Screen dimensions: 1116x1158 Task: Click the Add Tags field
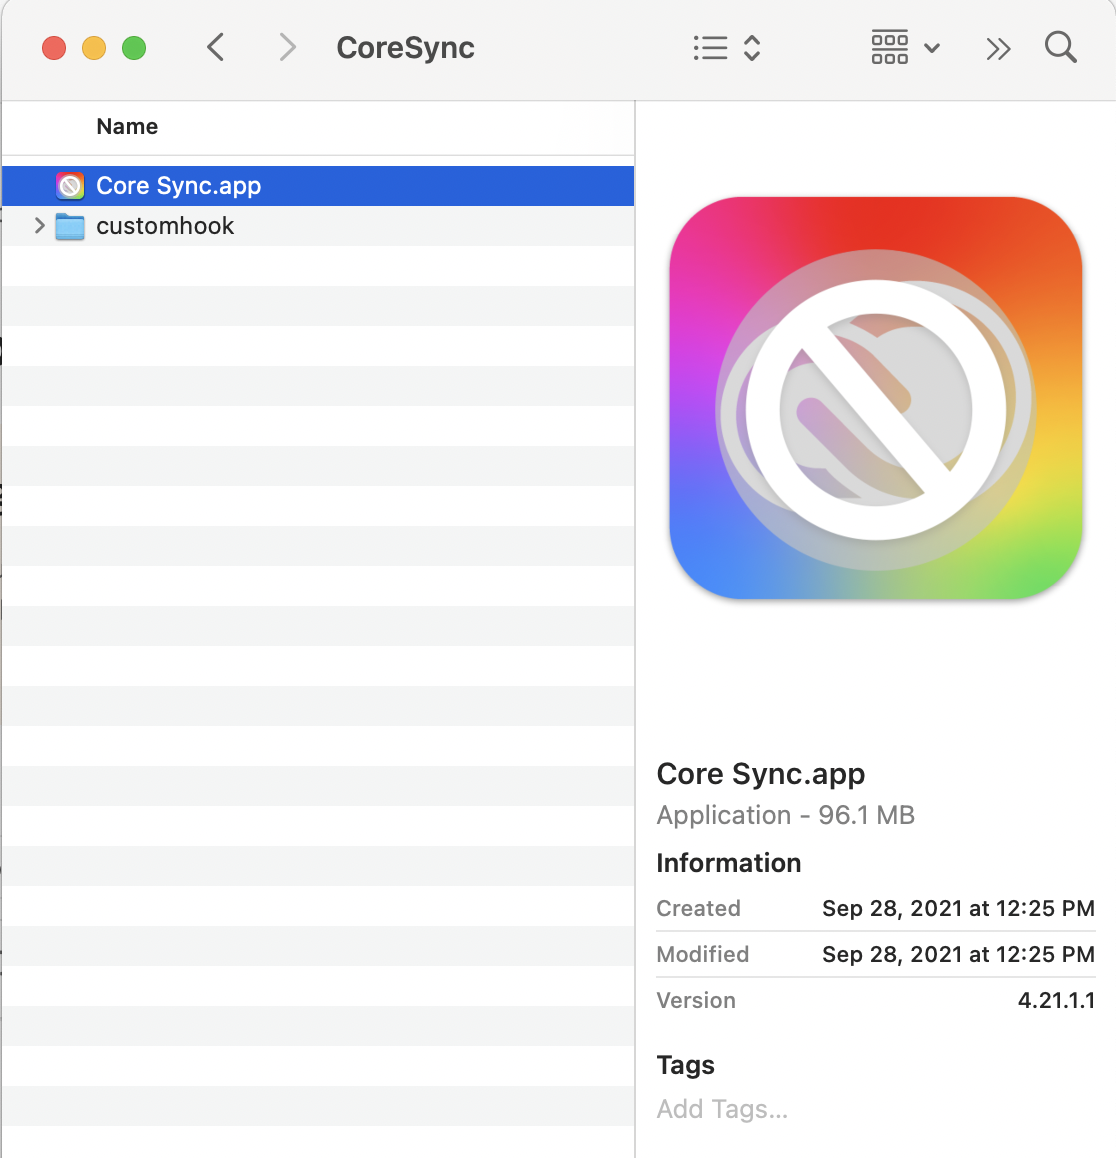tap(722, 1109)
